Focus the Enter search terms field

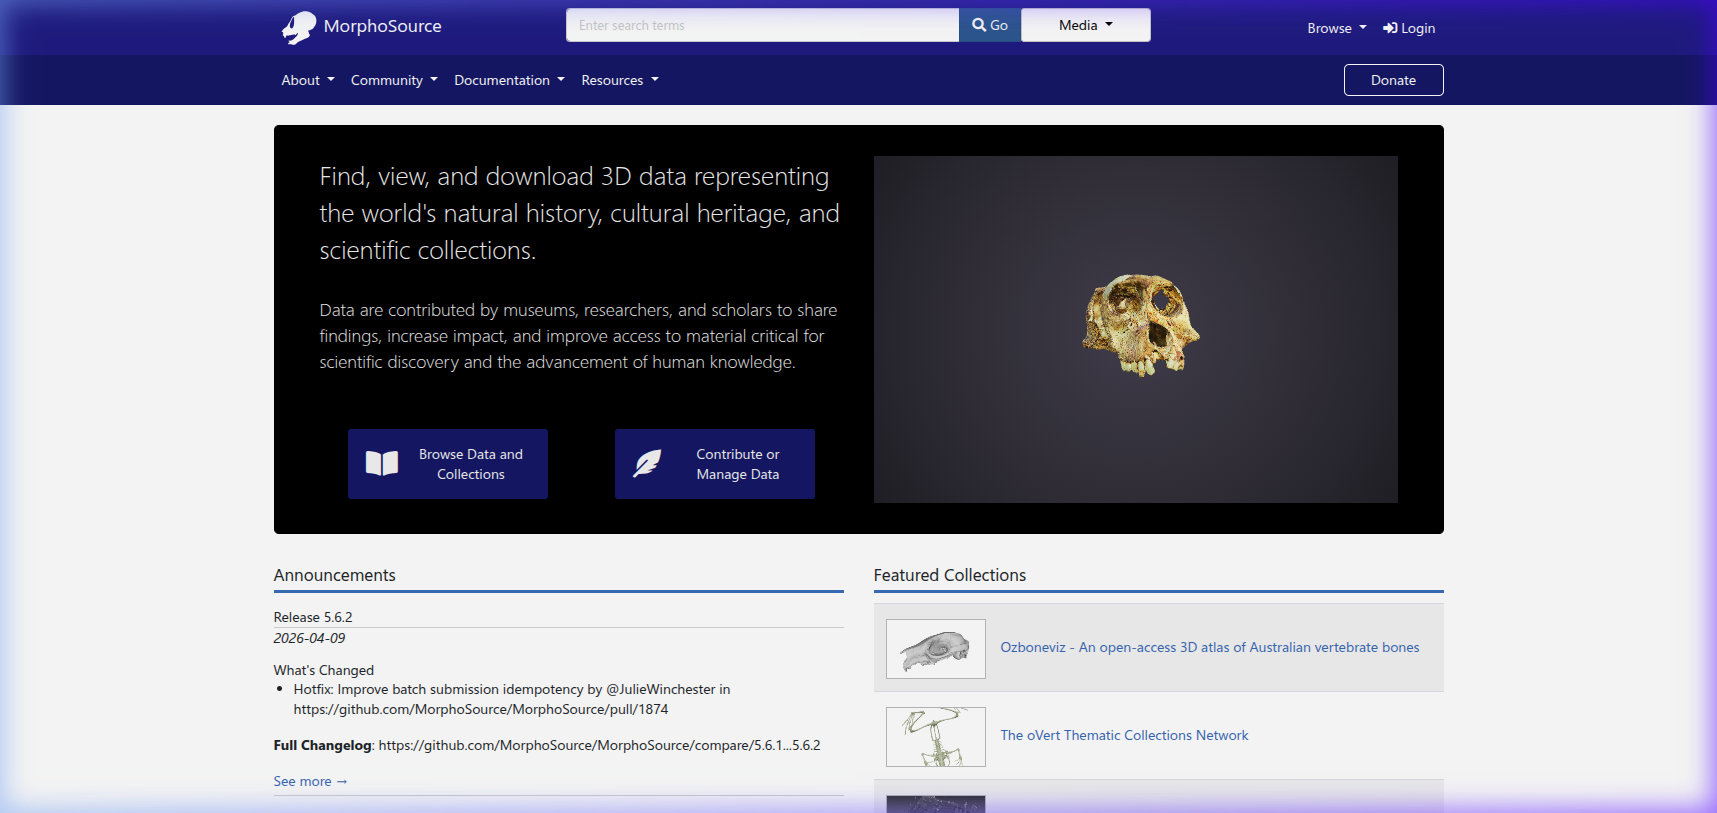tap(762, 25)
